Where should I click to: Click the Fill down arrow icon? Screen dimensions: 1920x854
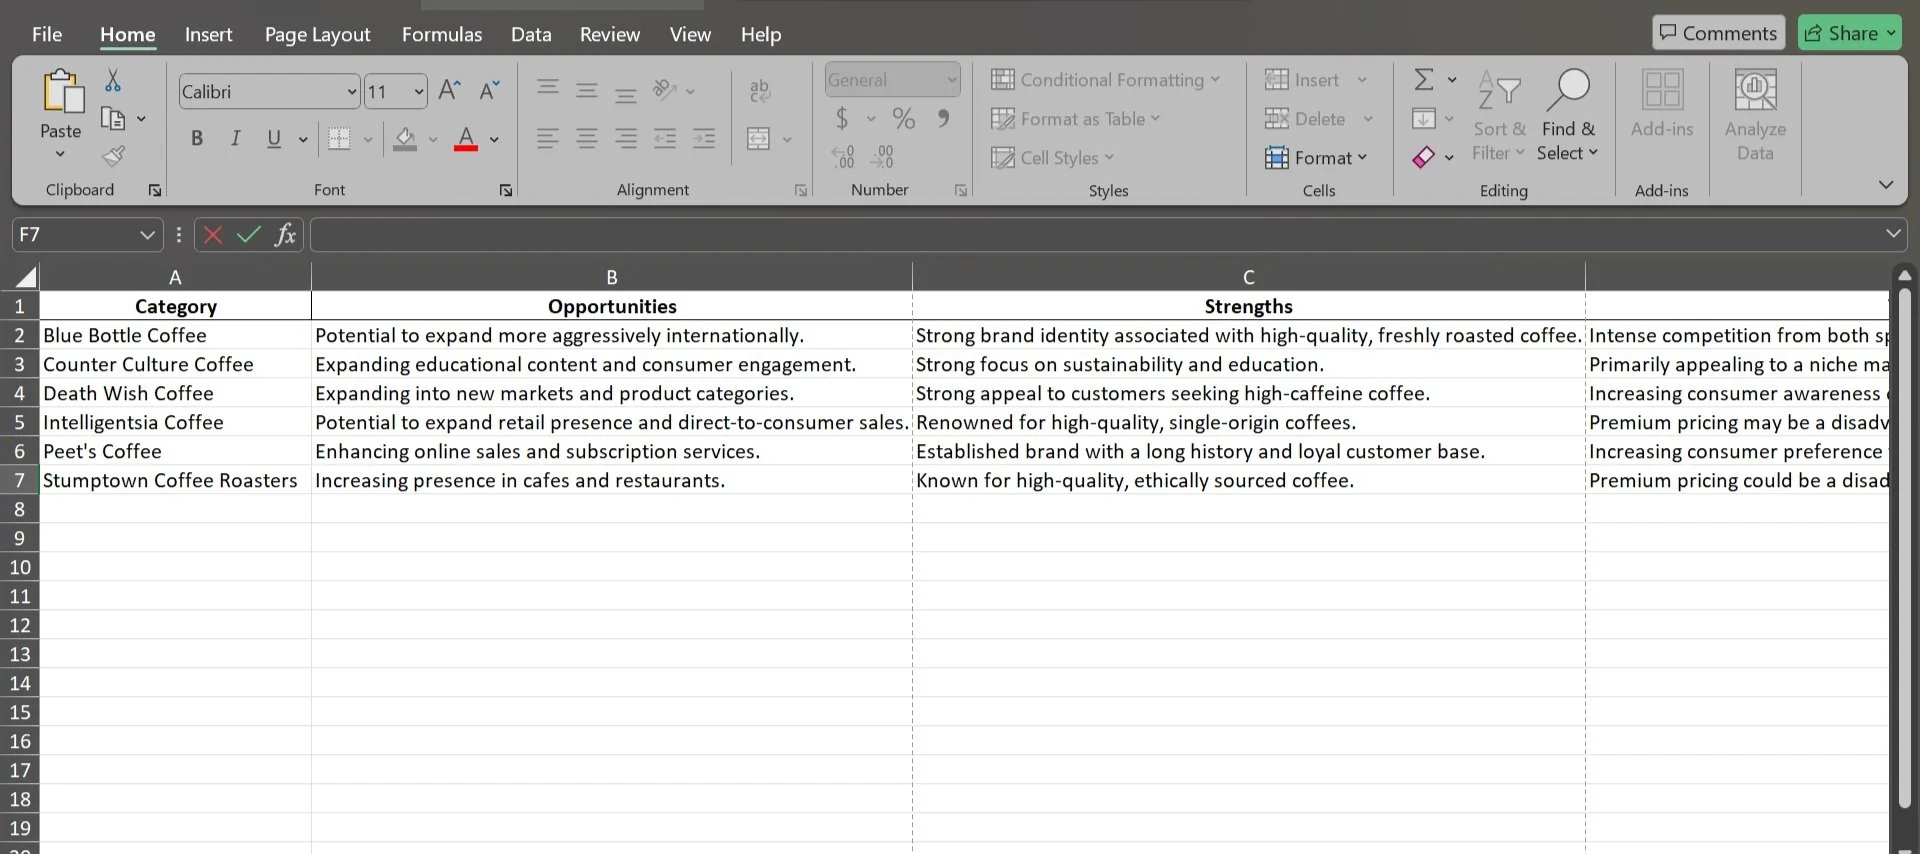(1424, 119)
